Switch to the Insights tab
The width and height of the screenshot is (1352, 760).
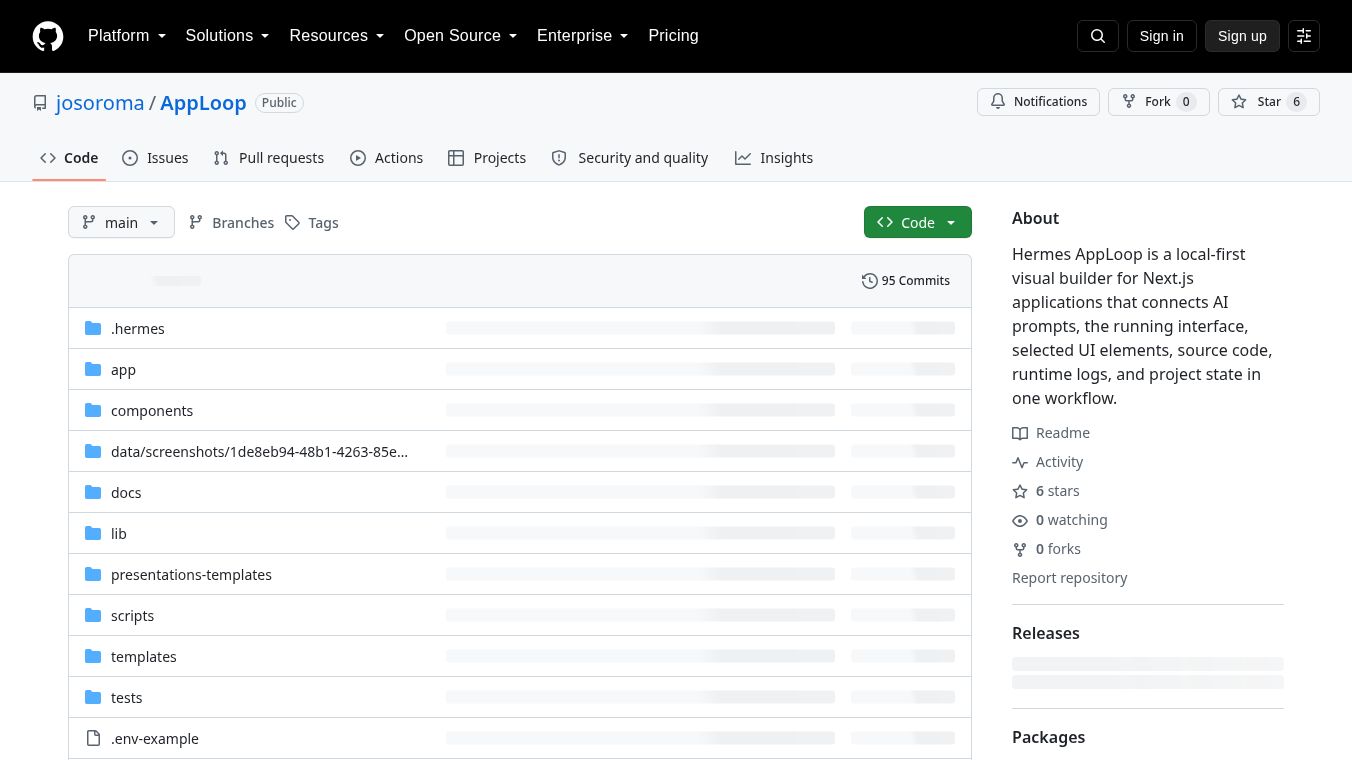(774, 158)
